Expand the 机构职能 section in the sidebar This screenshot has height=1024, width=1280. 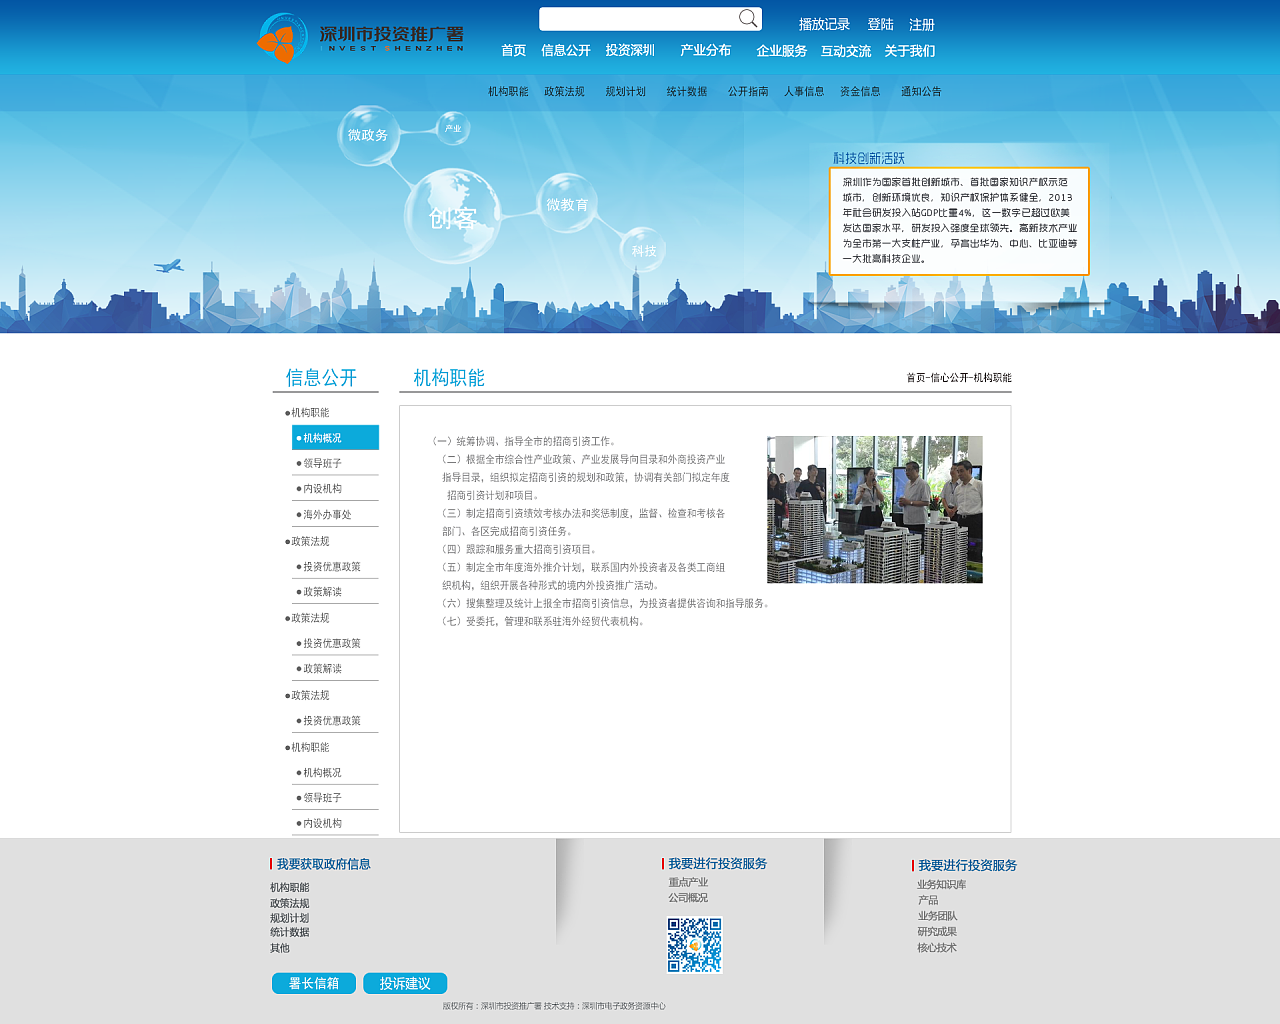(311, 411)
